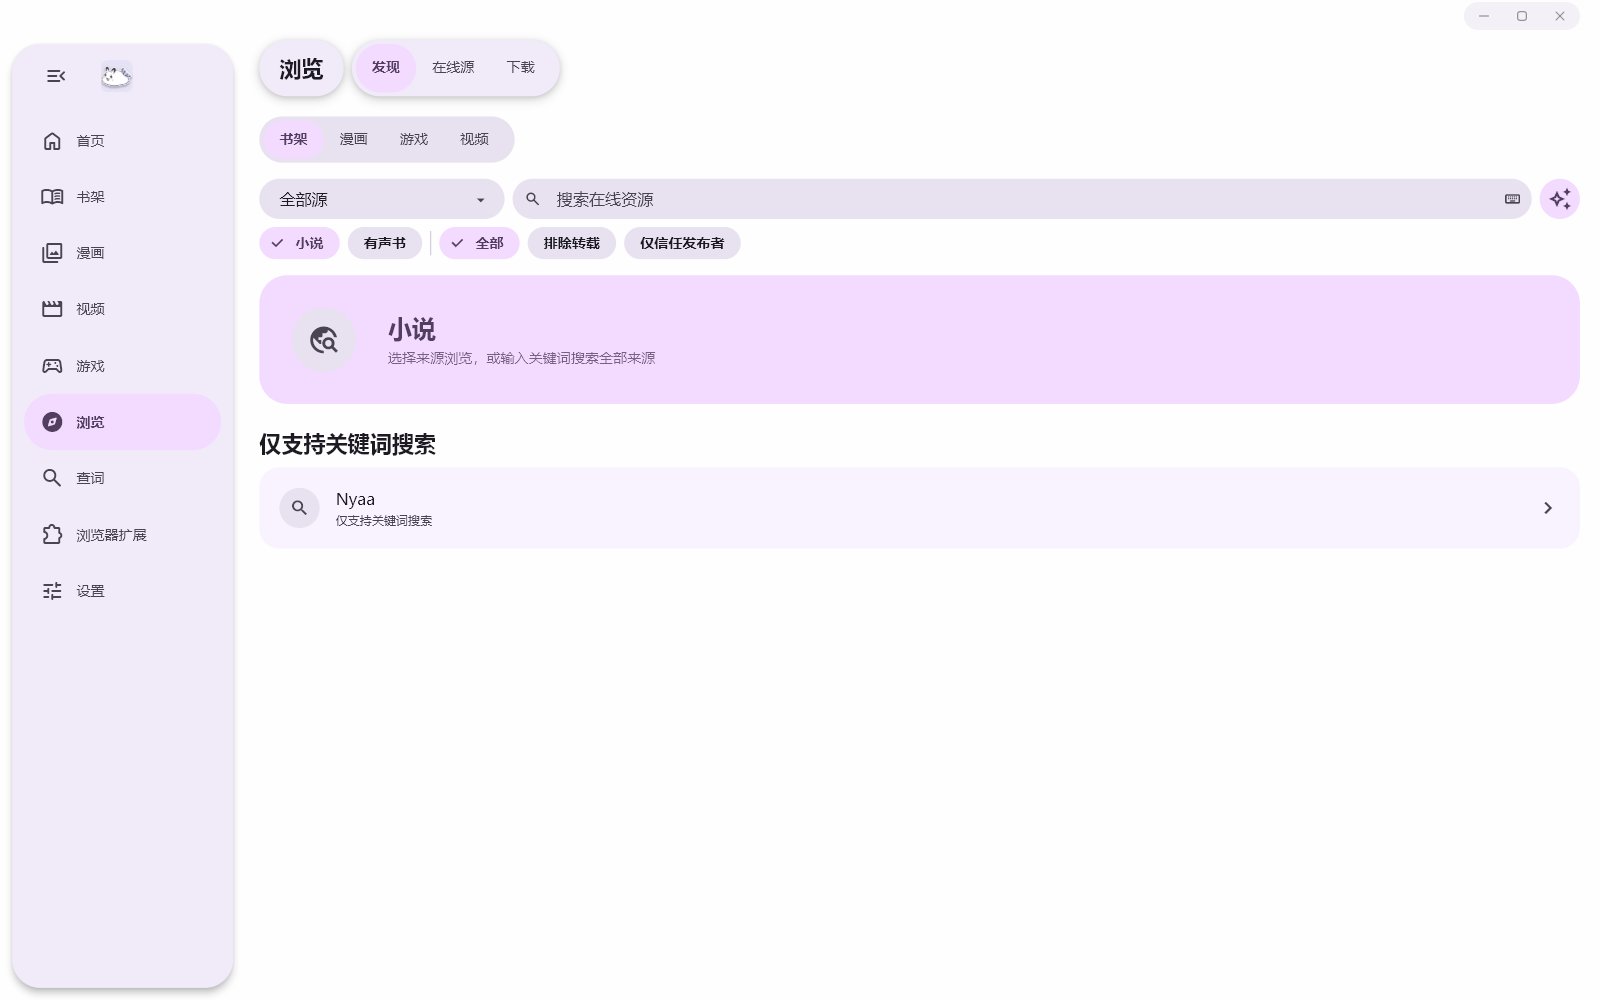This screenshot has width=1600, height=1000.
Task: Click the search icon beside Nyaa
Action: (299, 508)
